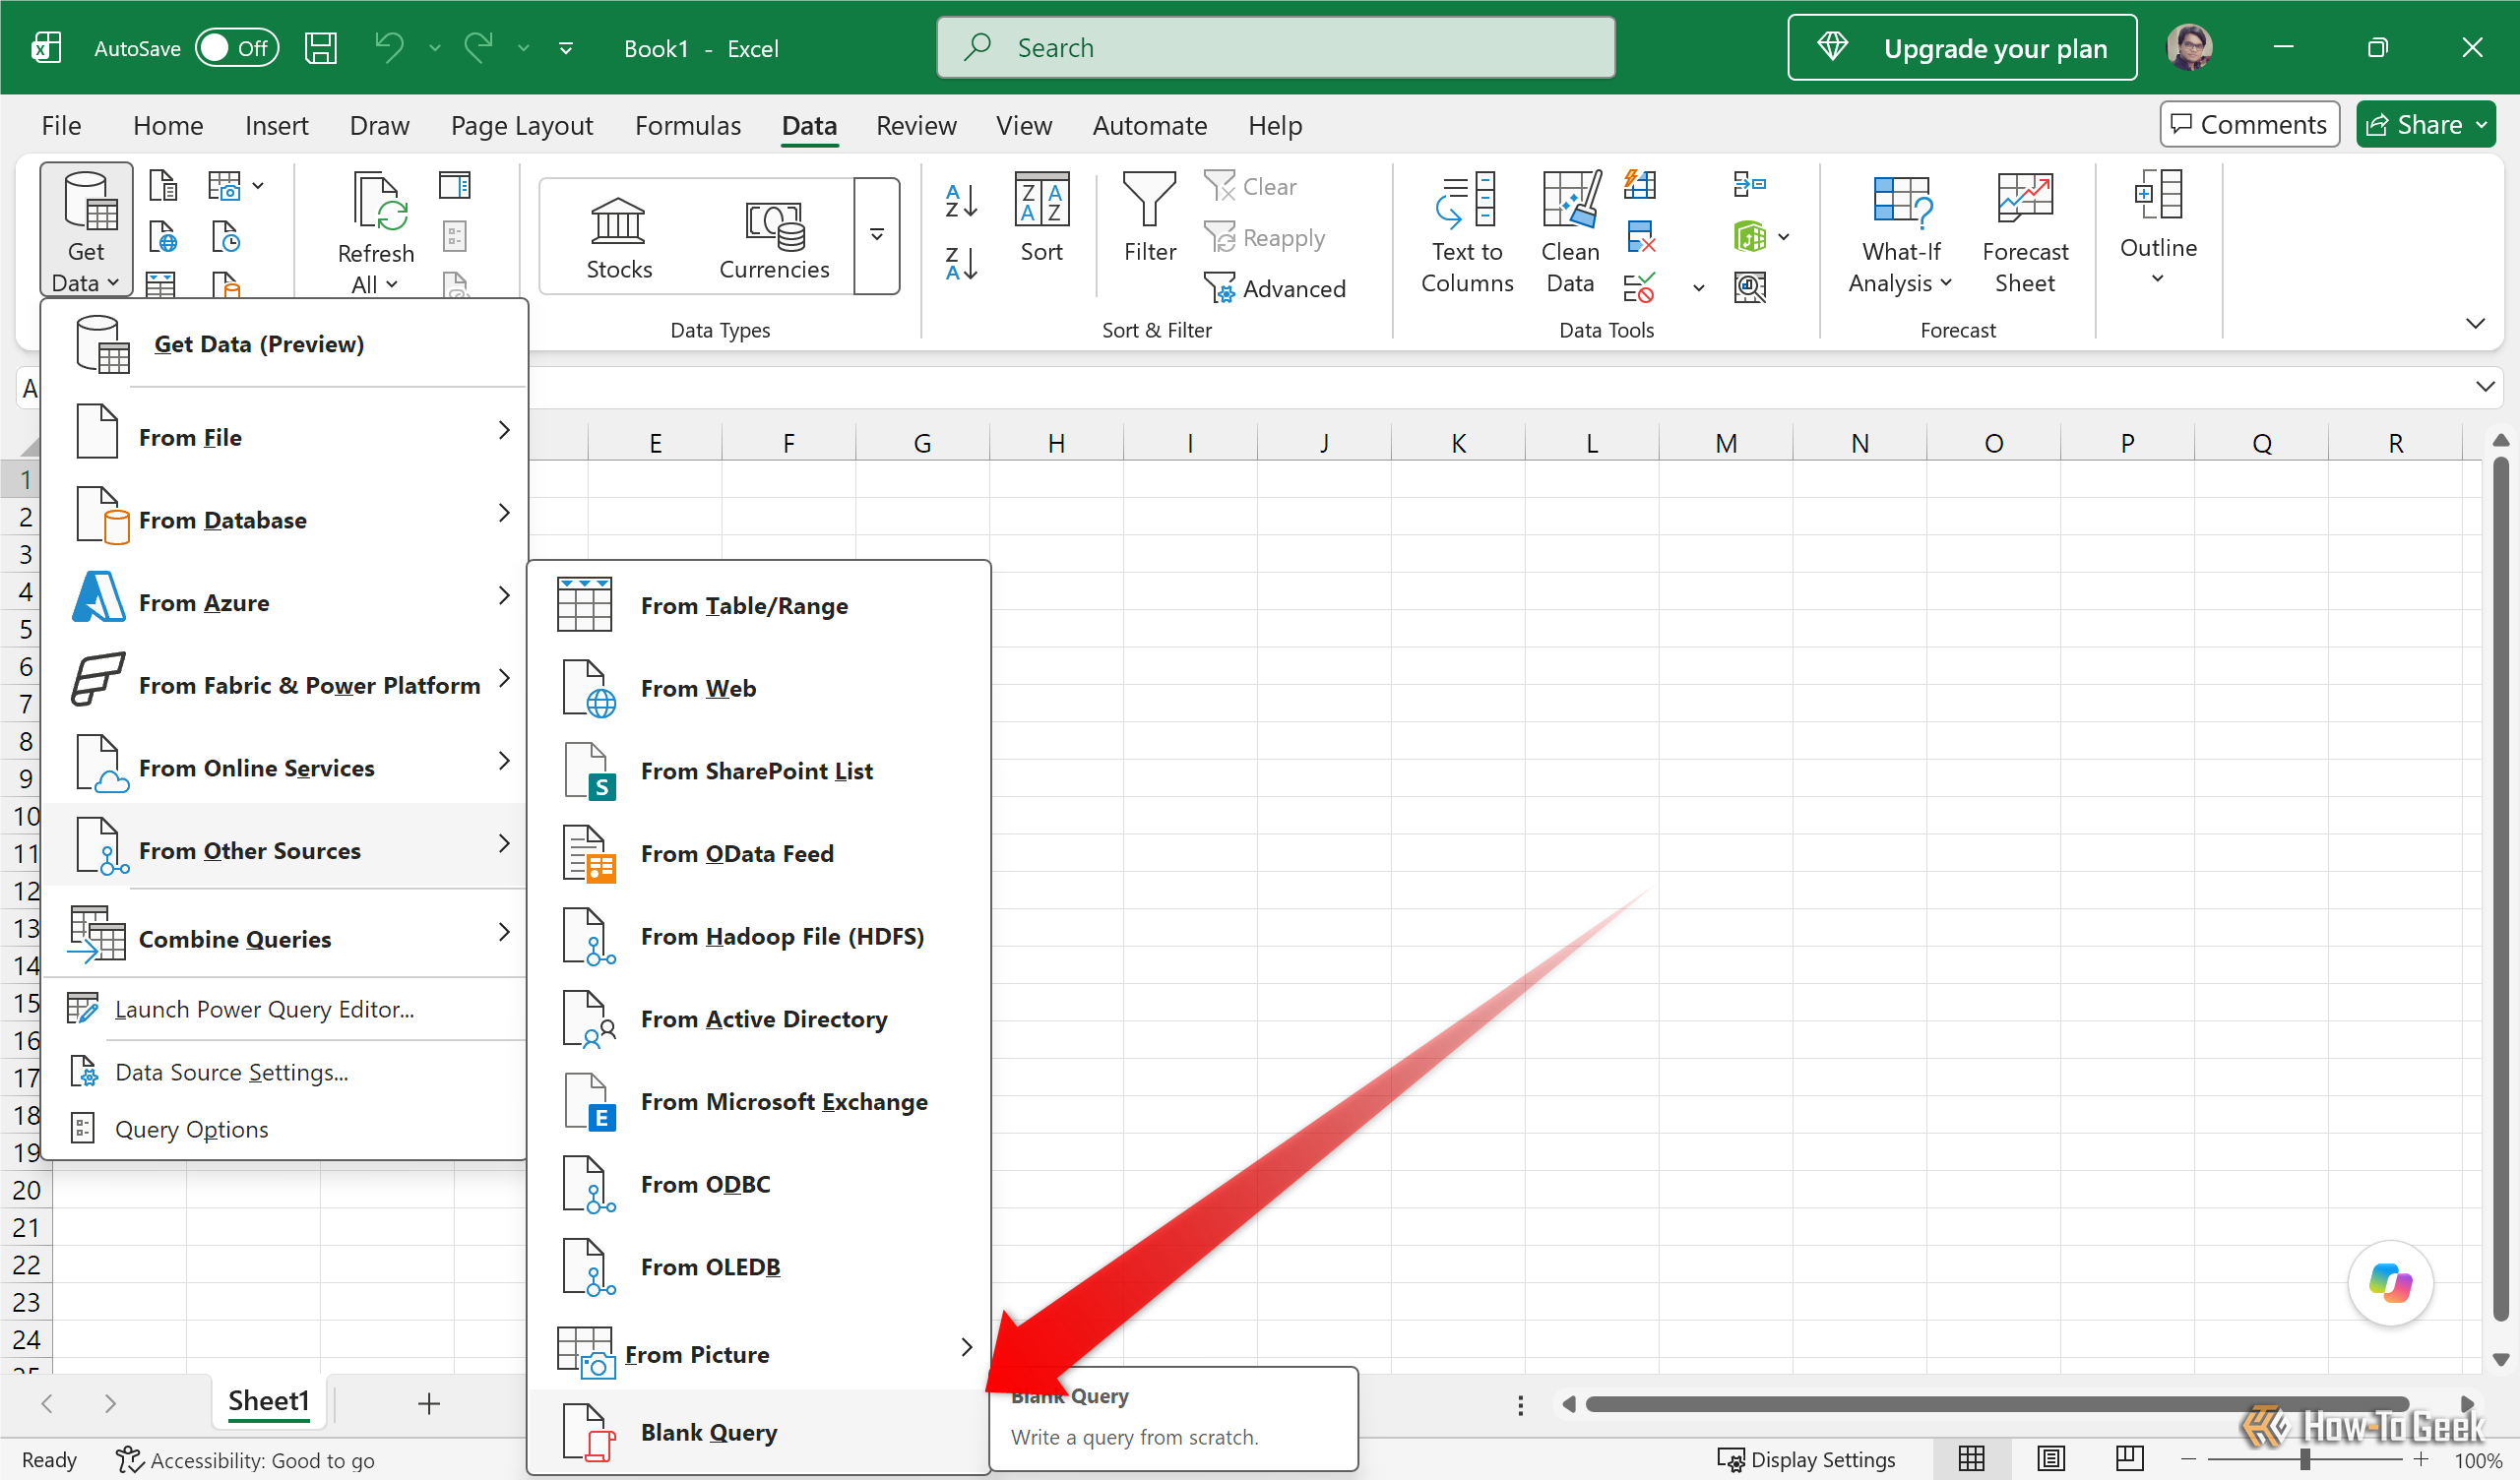Viewport: 2520px width, 1480px height.
Task: Click the Undo icon
Action: (389, 48)
